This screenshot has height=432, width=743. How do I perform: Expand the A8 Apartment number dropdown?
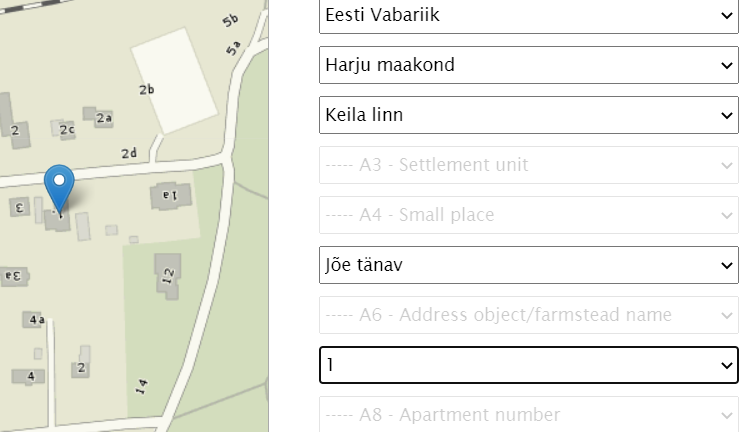pyautogui.click(x=529, y=414)
